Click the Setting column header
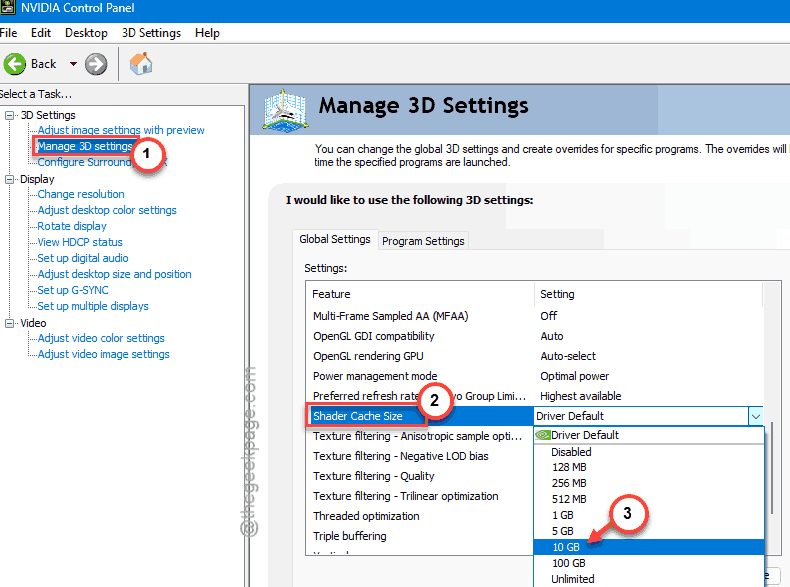Viewport: 790px width, 587px height. (x=648, y=294)
